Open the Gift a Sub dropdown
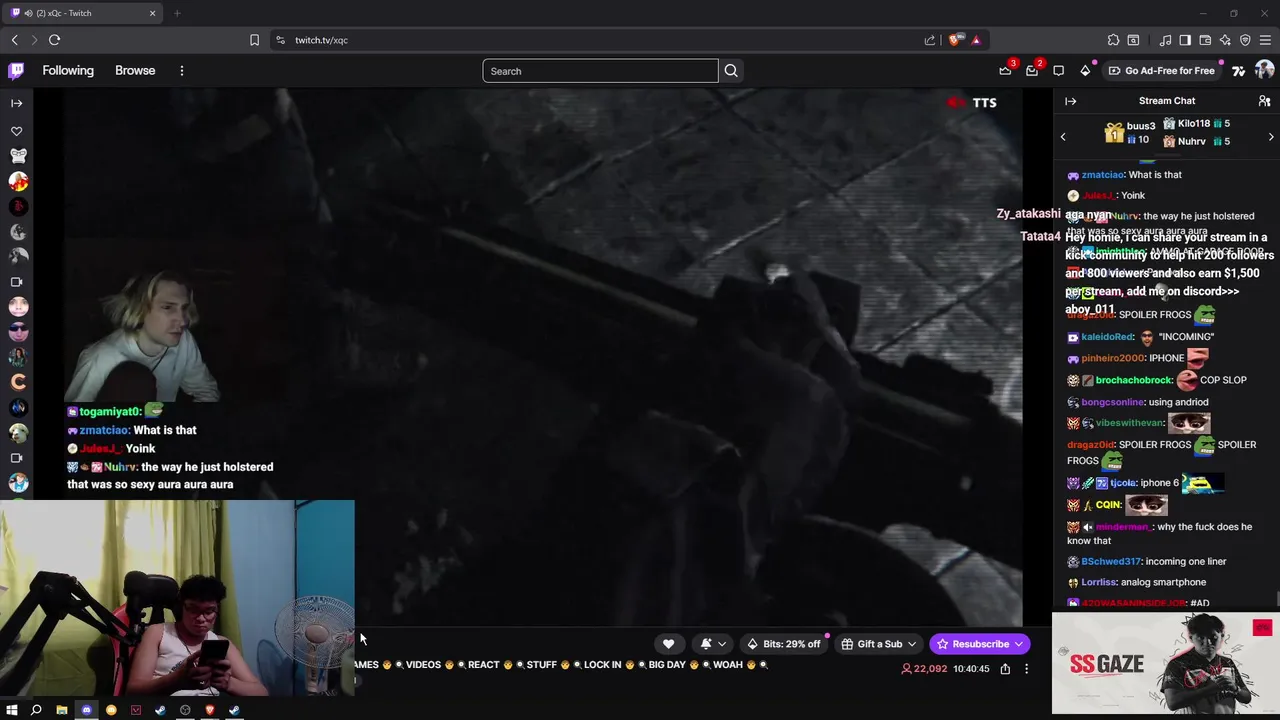The width and height of the screenshot is (1280, 720). (879, 644)
